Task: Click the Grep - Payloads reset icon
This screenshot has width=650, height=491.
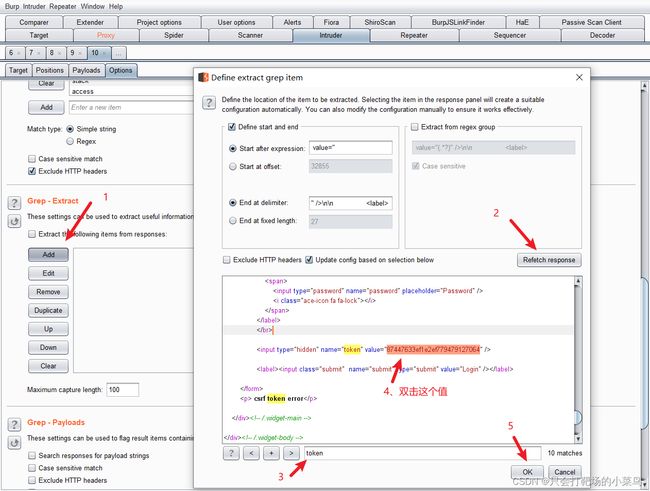Action: tap(15, 442)
